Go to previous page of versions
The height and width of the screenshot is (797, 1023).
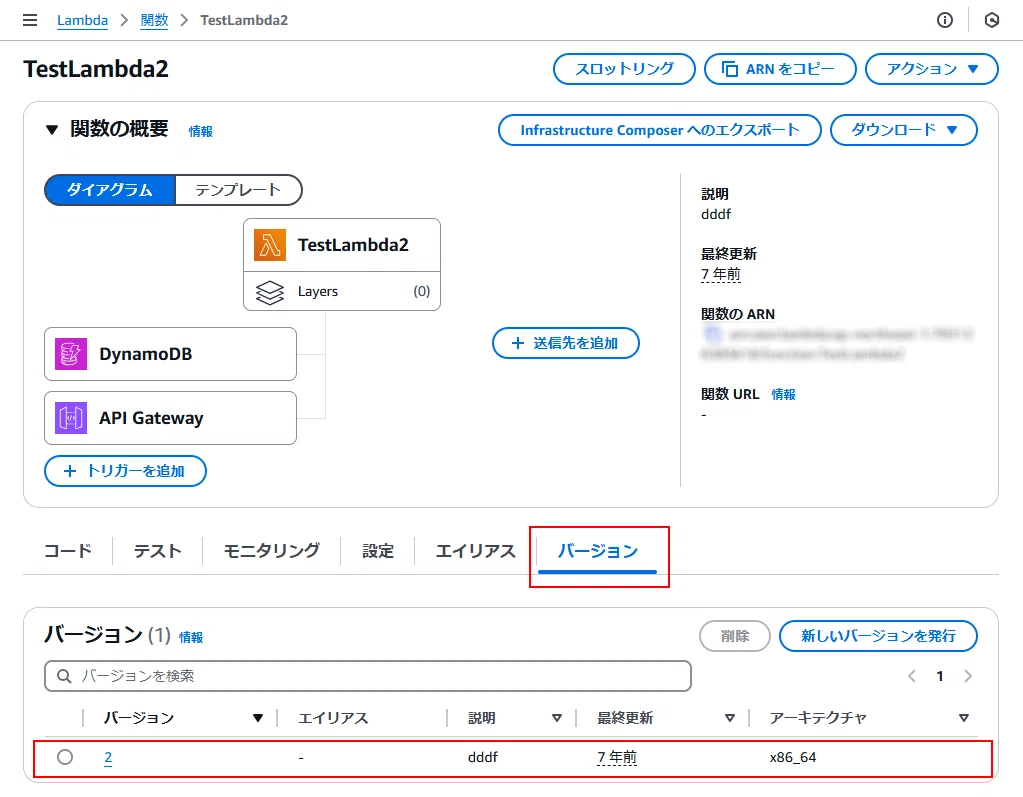click(912, 676)
